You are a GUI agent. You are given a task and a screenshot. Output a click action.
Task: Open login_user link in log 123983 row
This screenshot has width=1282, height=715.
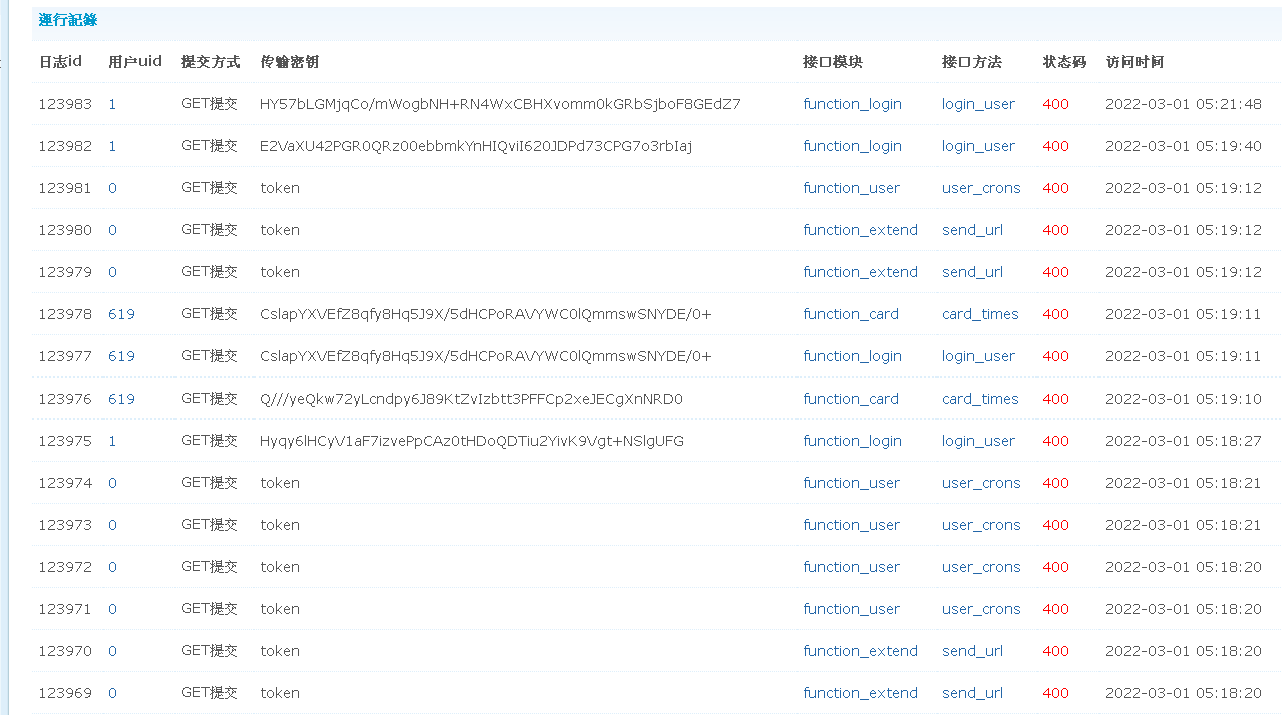point(978,104)
